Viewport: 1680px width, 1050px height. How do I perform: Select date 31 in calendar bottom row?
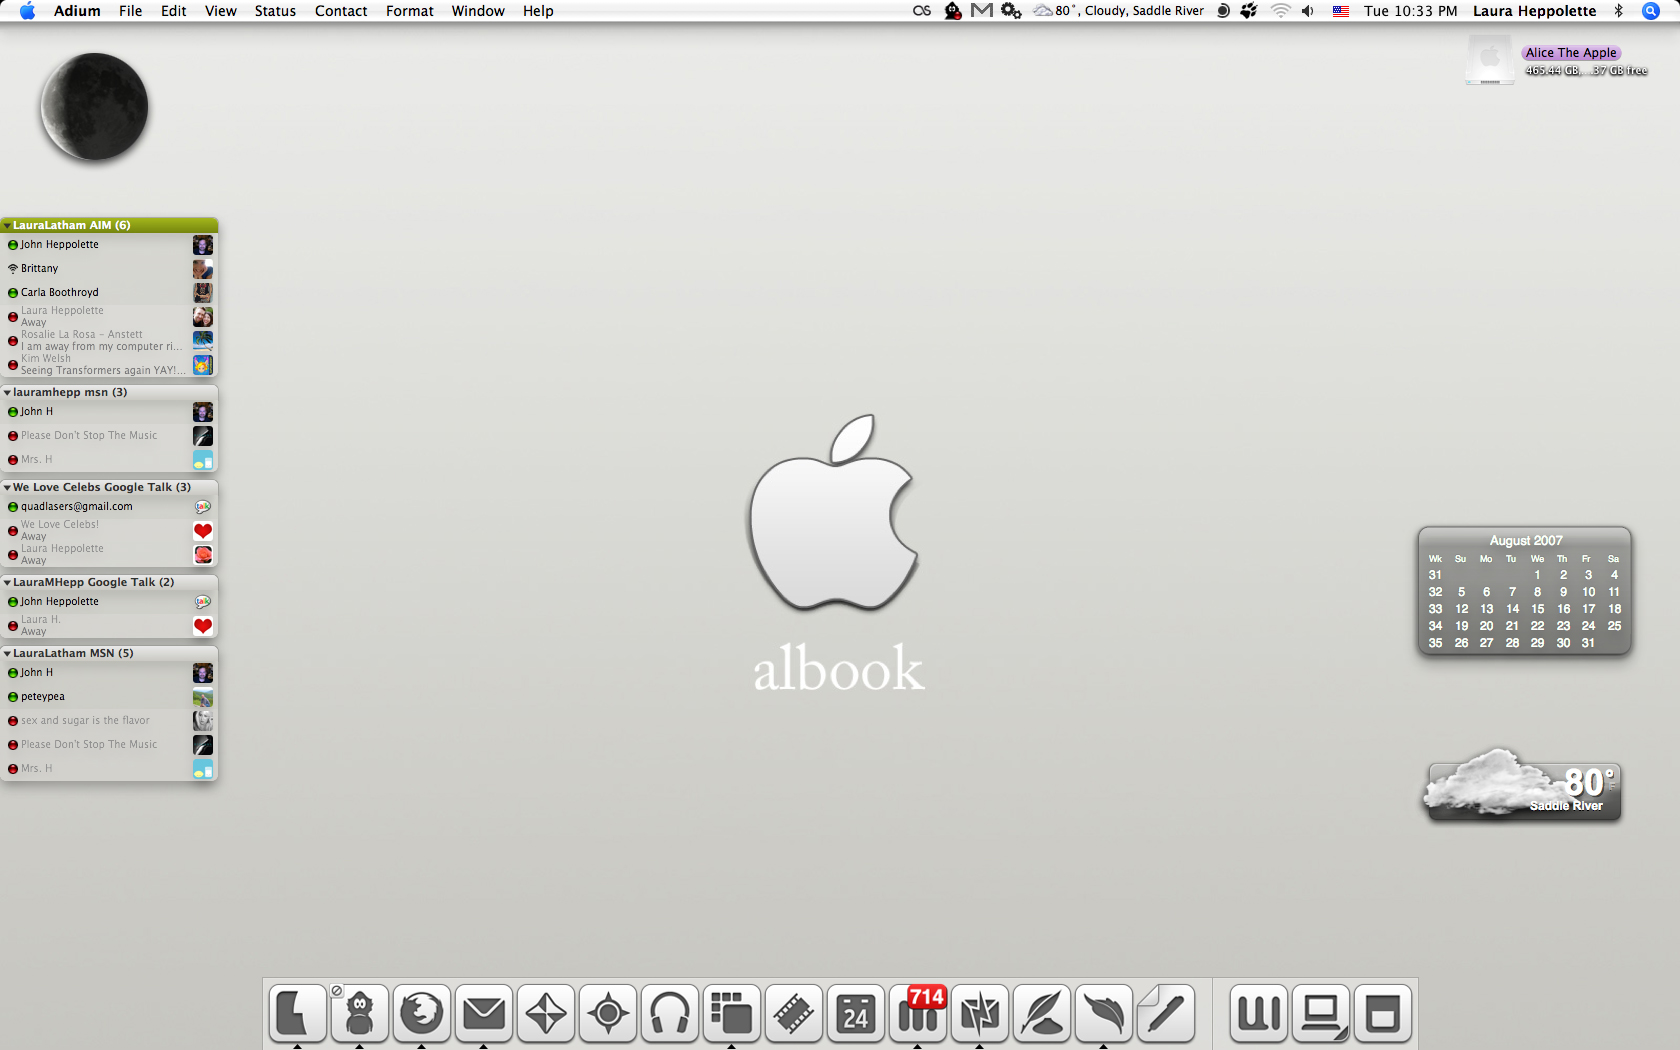(x=1588, y=642)
